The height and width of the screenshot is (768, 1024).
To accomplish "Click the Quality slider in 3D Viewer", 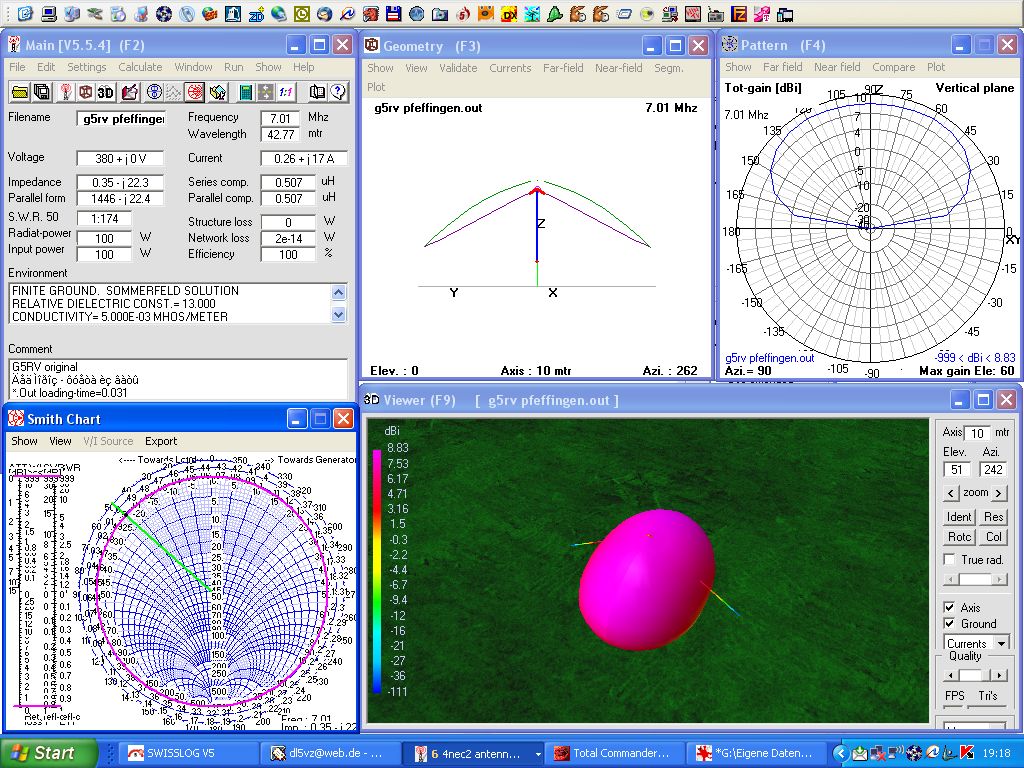I will pyautogui.click(x=976, y=675).
